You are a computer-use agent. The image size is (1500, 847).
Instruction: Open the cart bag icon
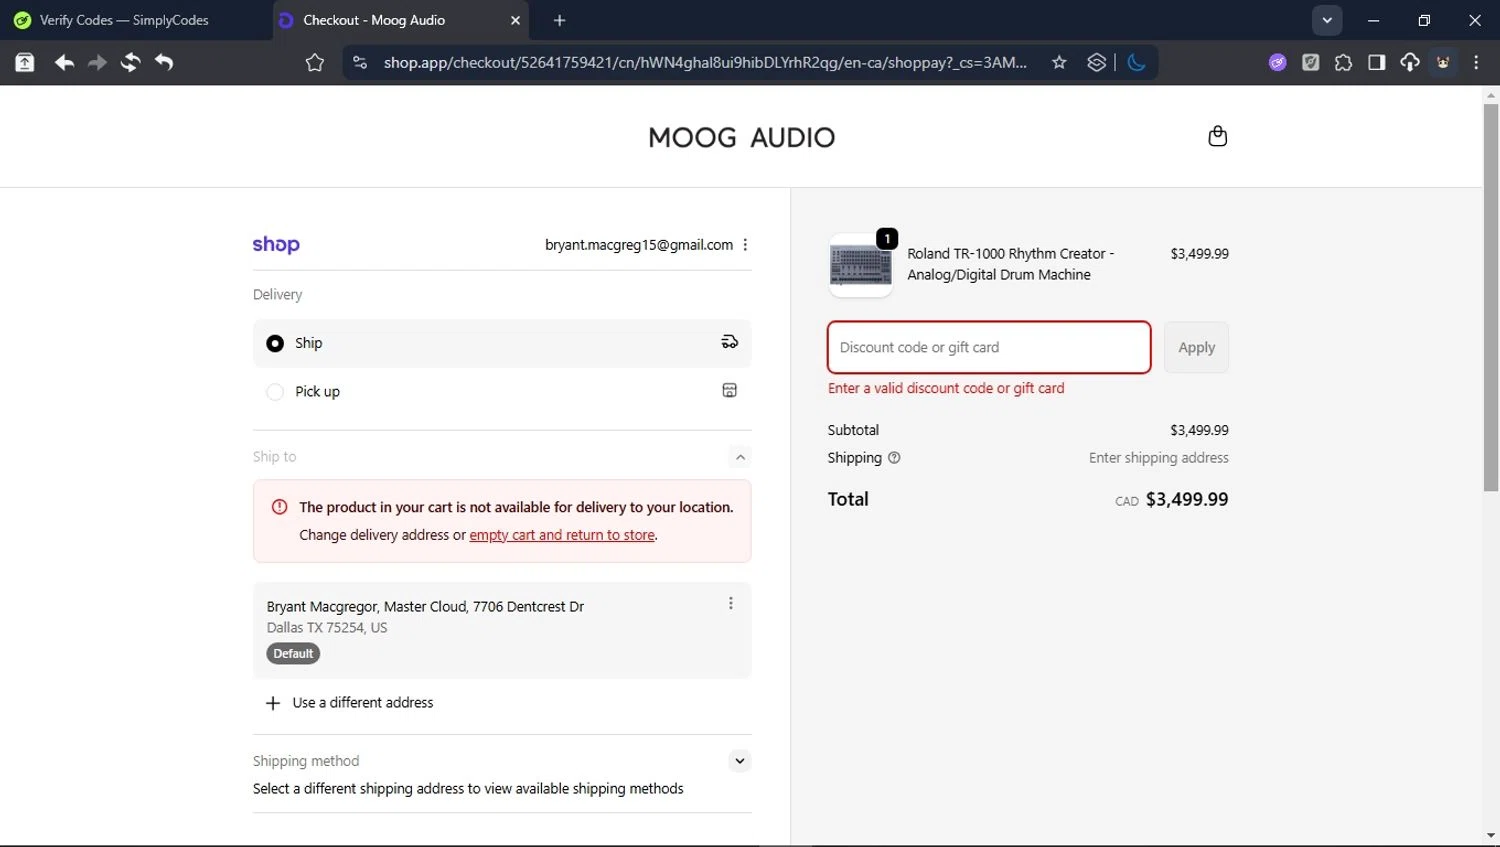(1217, 136)
